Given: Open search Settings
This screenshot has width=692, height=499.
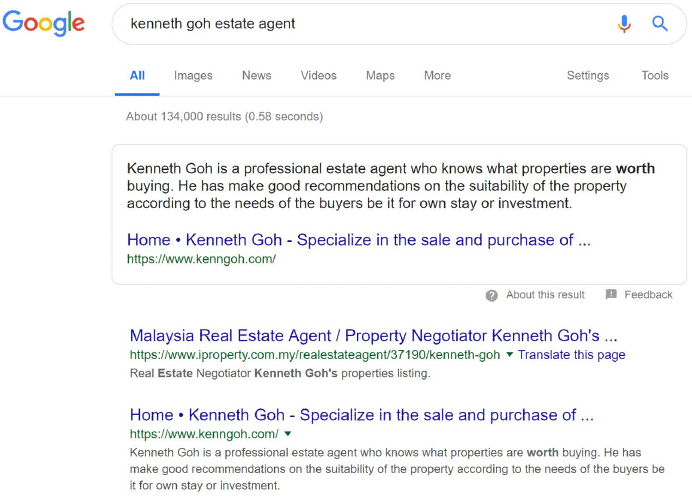Looking at the screenshot, I should click(x=588, y=75).
